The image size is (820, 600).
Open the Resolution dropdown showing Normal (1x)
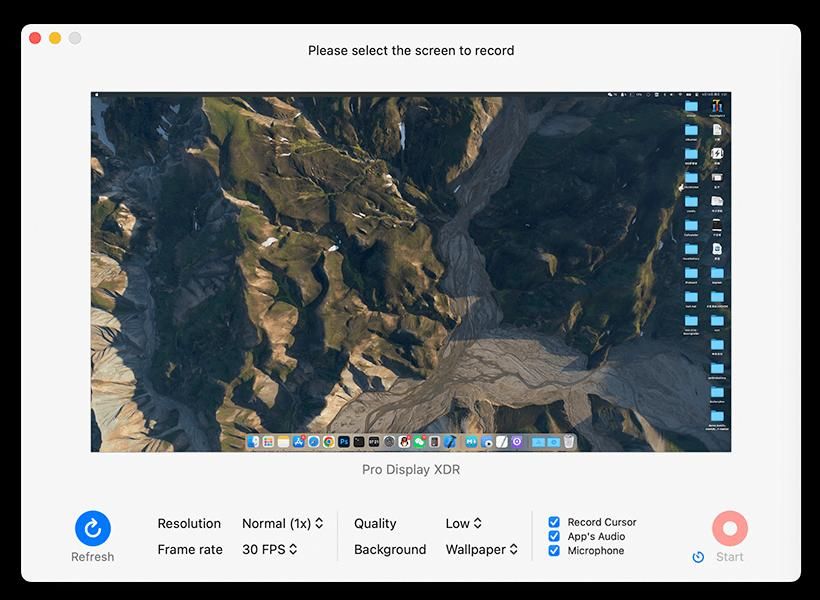tap(282, 523)
